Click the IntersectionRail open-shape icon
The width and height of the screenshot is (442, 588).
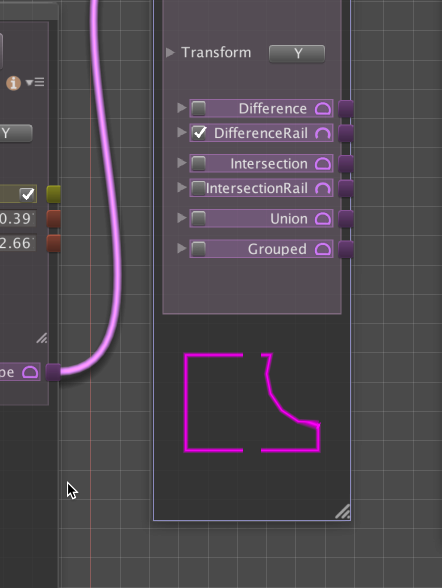click(x=323, y=188)
